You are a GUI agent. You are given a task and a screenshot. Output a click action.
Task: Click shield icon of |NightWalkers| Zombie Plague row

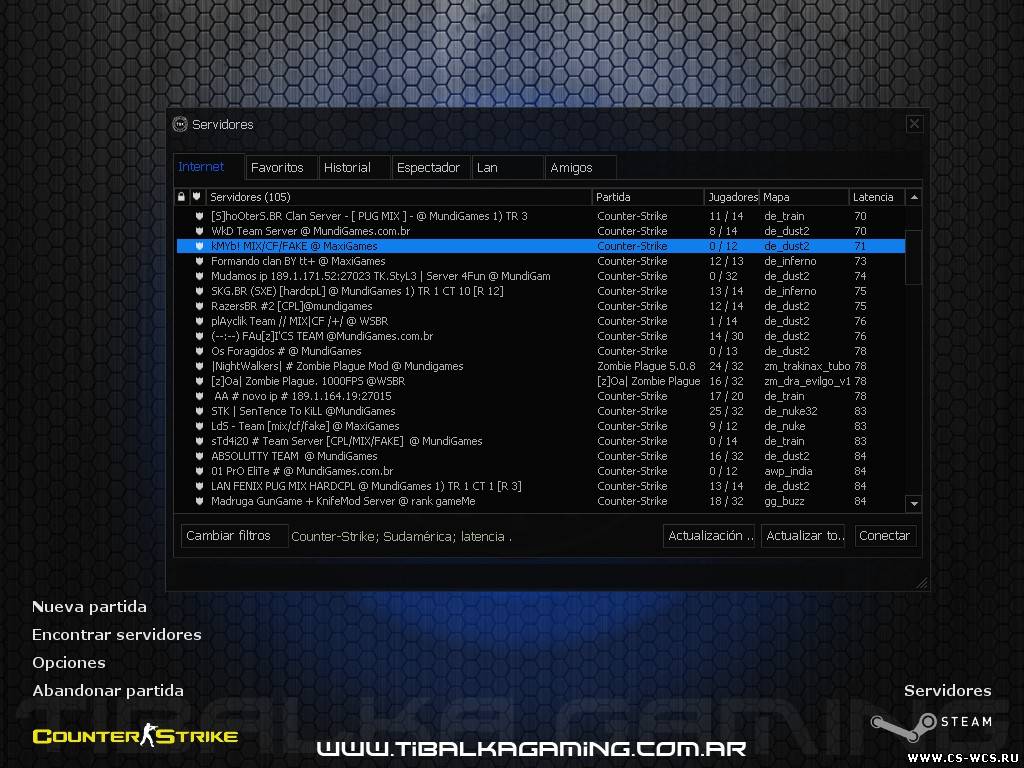[200, 366]
